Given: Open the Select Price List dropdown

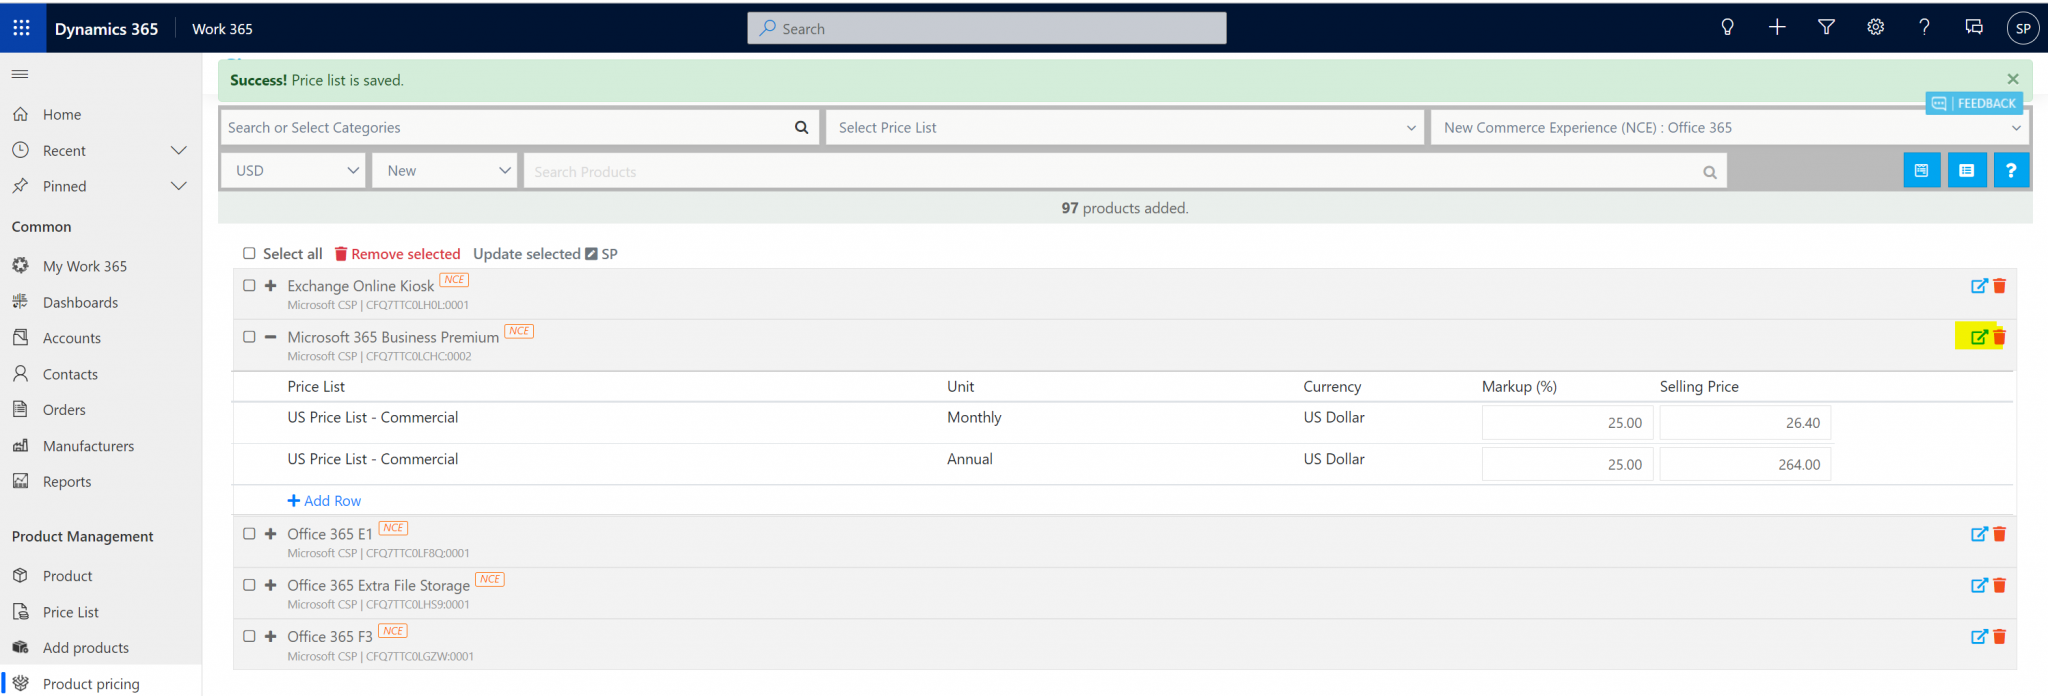Looking at the screenshot, I should [1125, 127].
